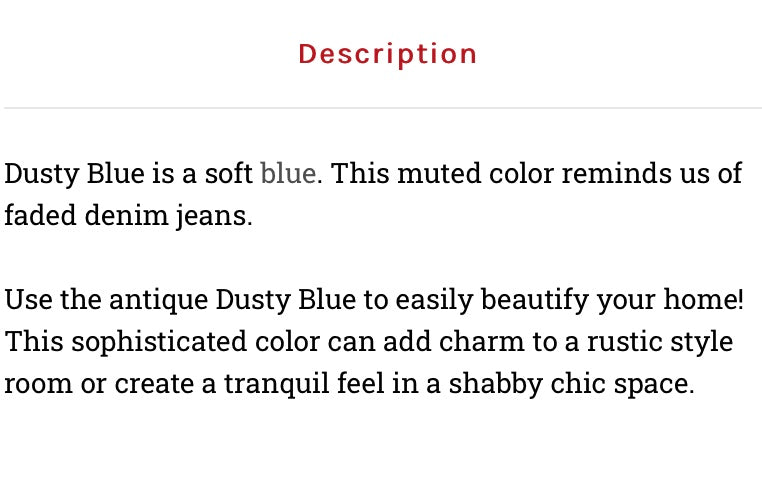The height and width of the screenshot is (492, 762).
Task: Click 'This muted color reminds us of'
Action: tap(536, 173)
